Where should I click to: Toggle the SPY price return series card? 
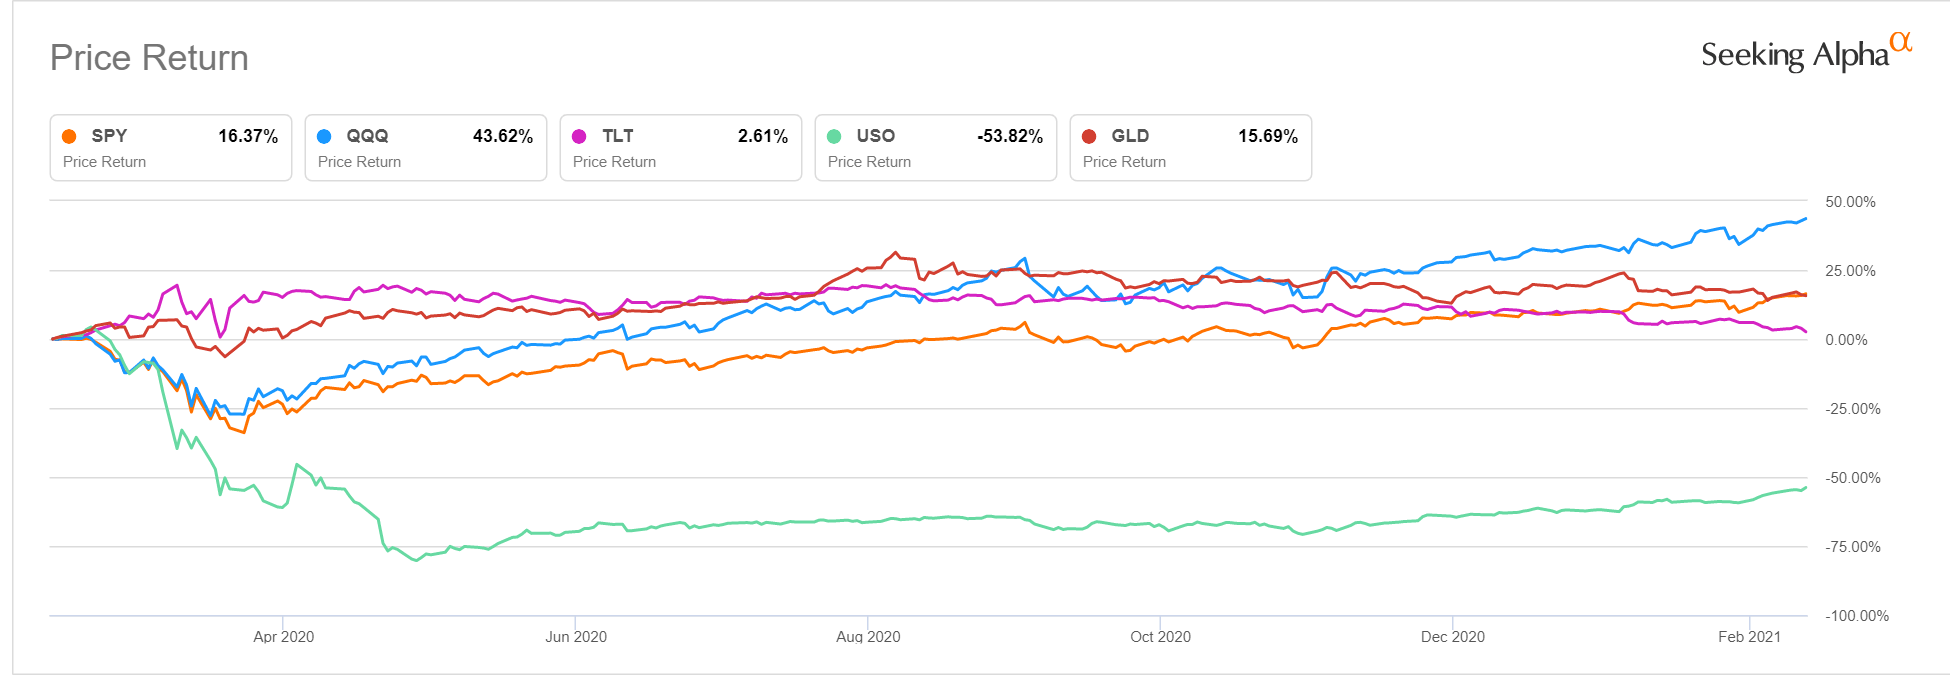[170, 148]
